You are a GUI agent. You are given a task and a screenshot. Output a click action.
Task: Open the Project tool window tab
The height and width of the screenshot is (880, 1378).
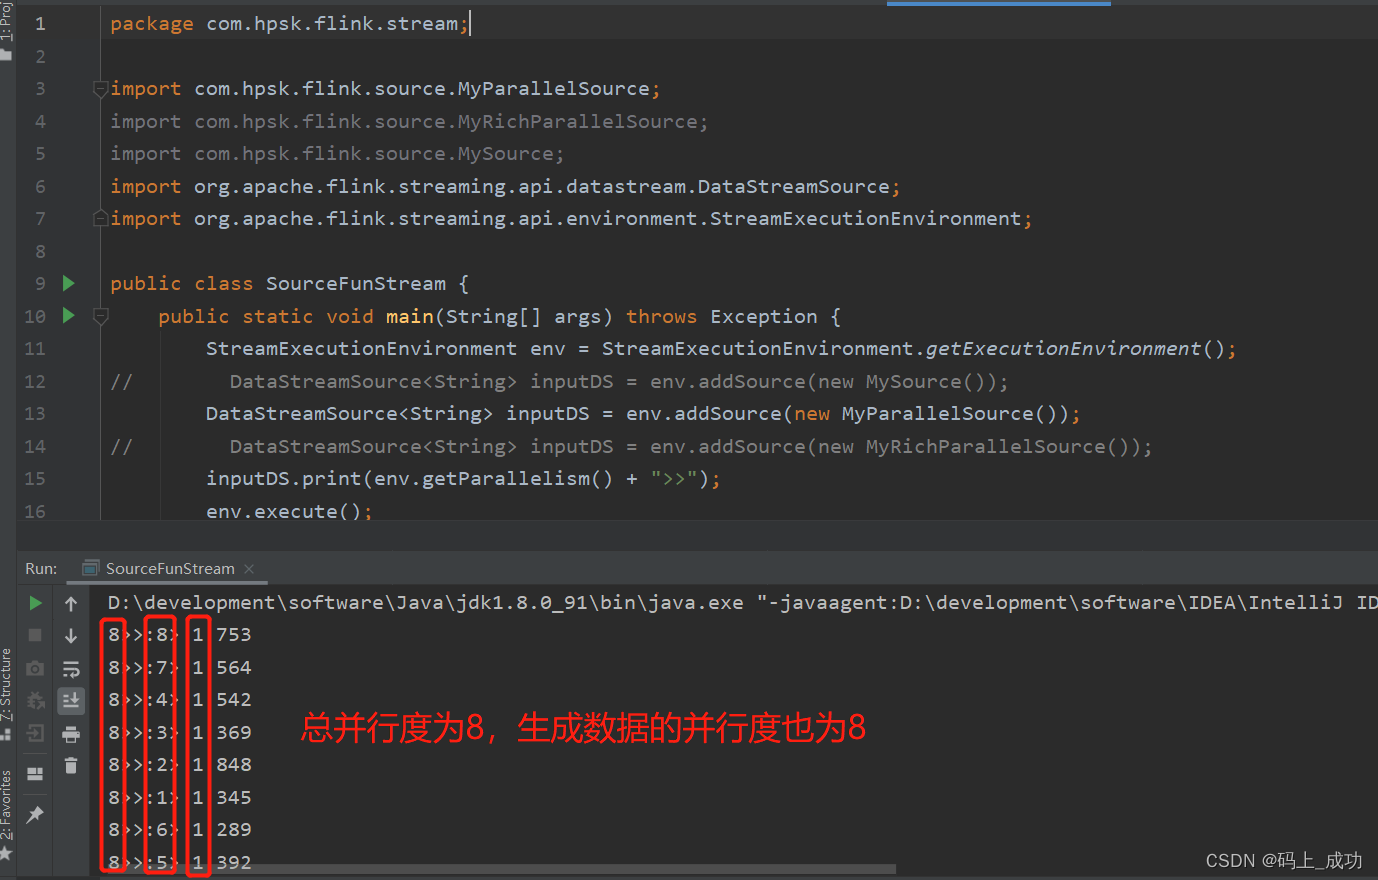pos(7,30)
